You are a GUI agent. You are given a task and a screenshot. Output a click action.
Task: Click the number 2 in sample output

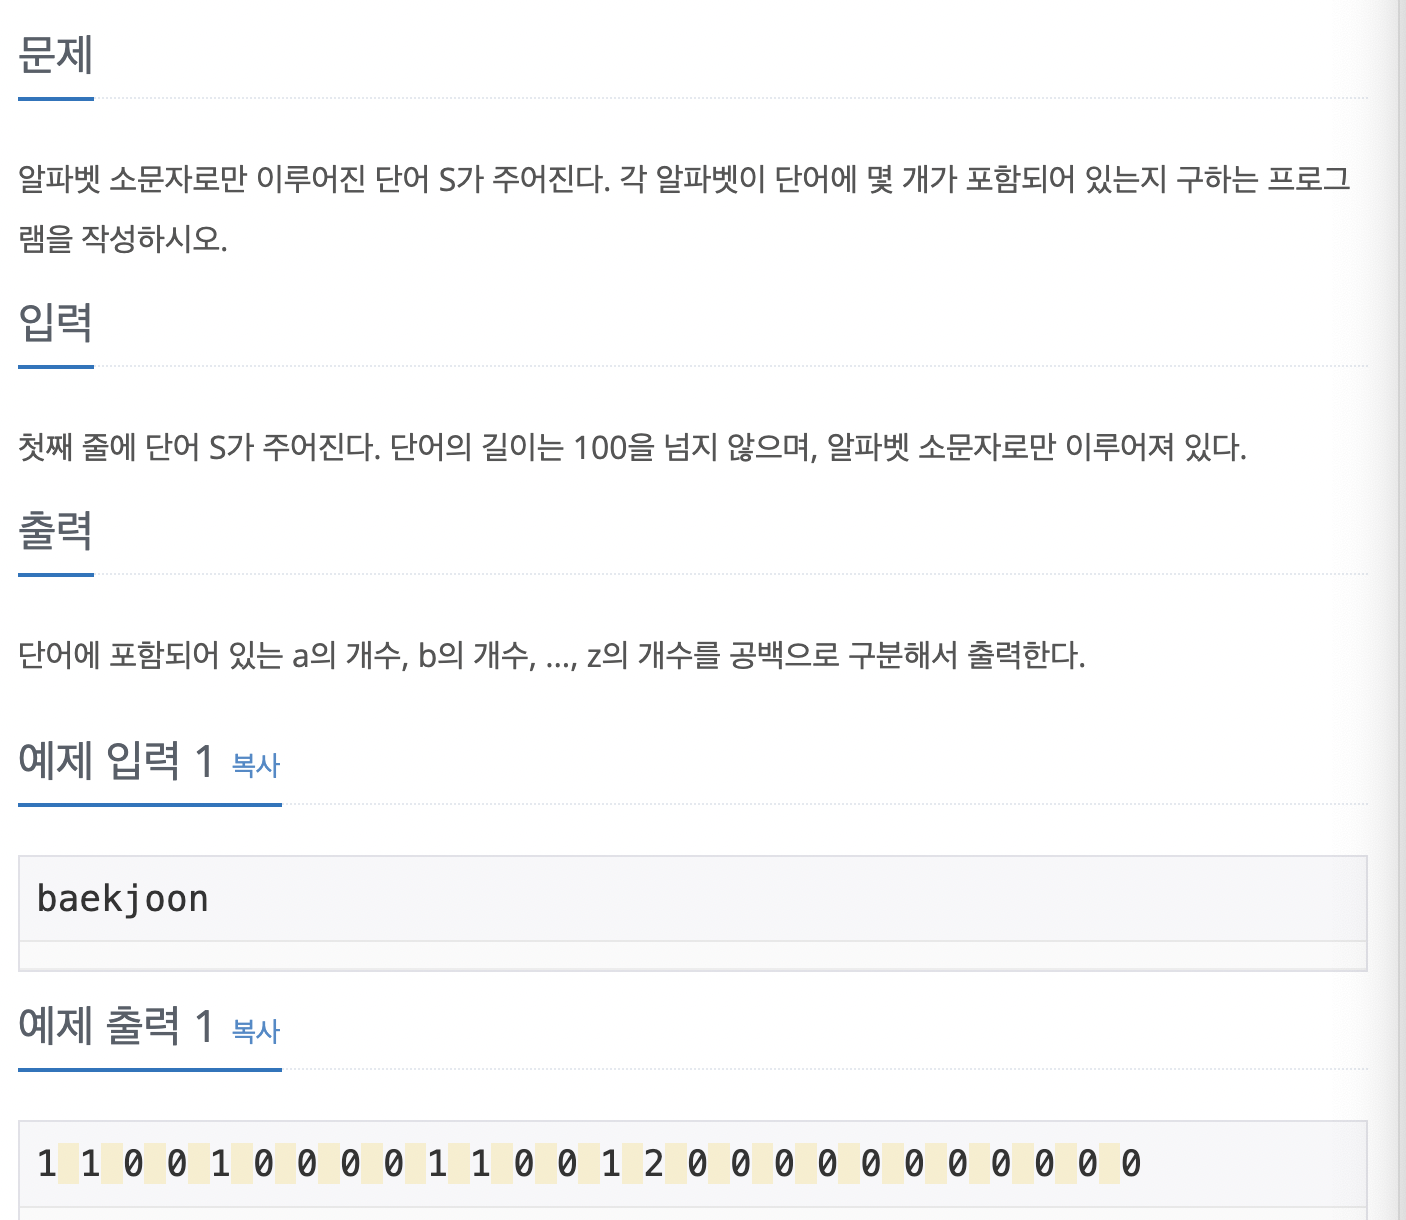654,1164
